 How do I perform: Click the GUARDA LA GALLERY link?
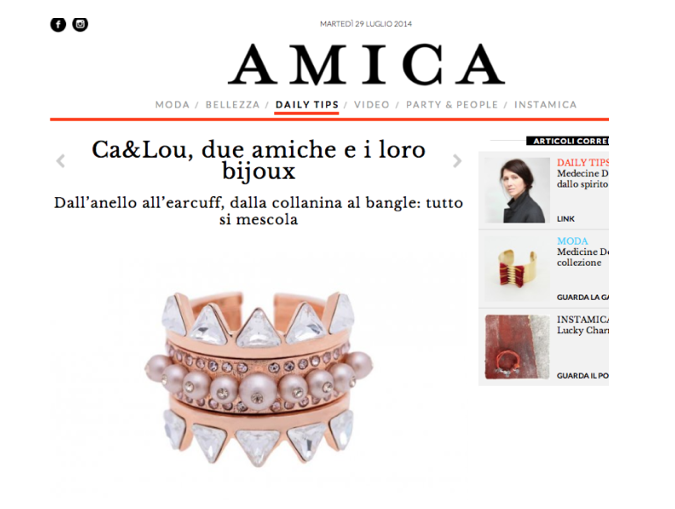pos(582,297)
